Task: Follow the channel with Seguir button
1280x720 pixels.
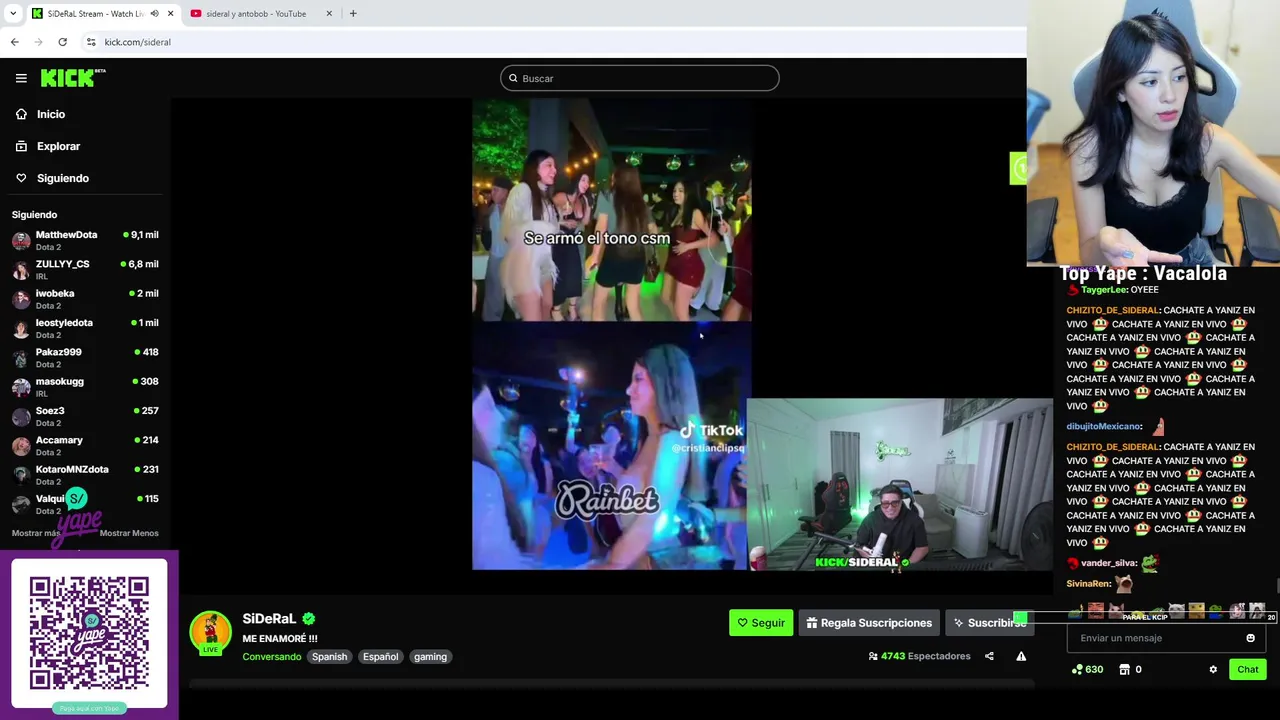Action: 761,623
